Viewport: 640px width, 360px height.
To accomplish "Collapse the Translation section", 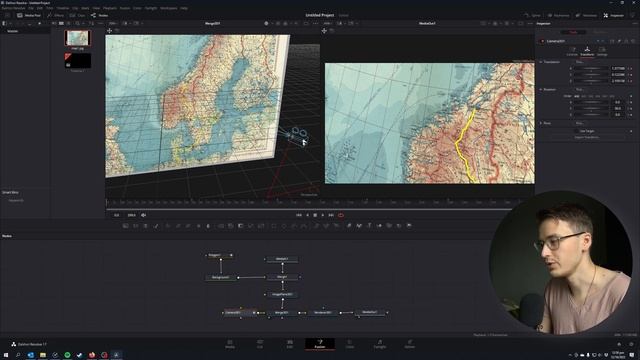I will coord(541,62).
